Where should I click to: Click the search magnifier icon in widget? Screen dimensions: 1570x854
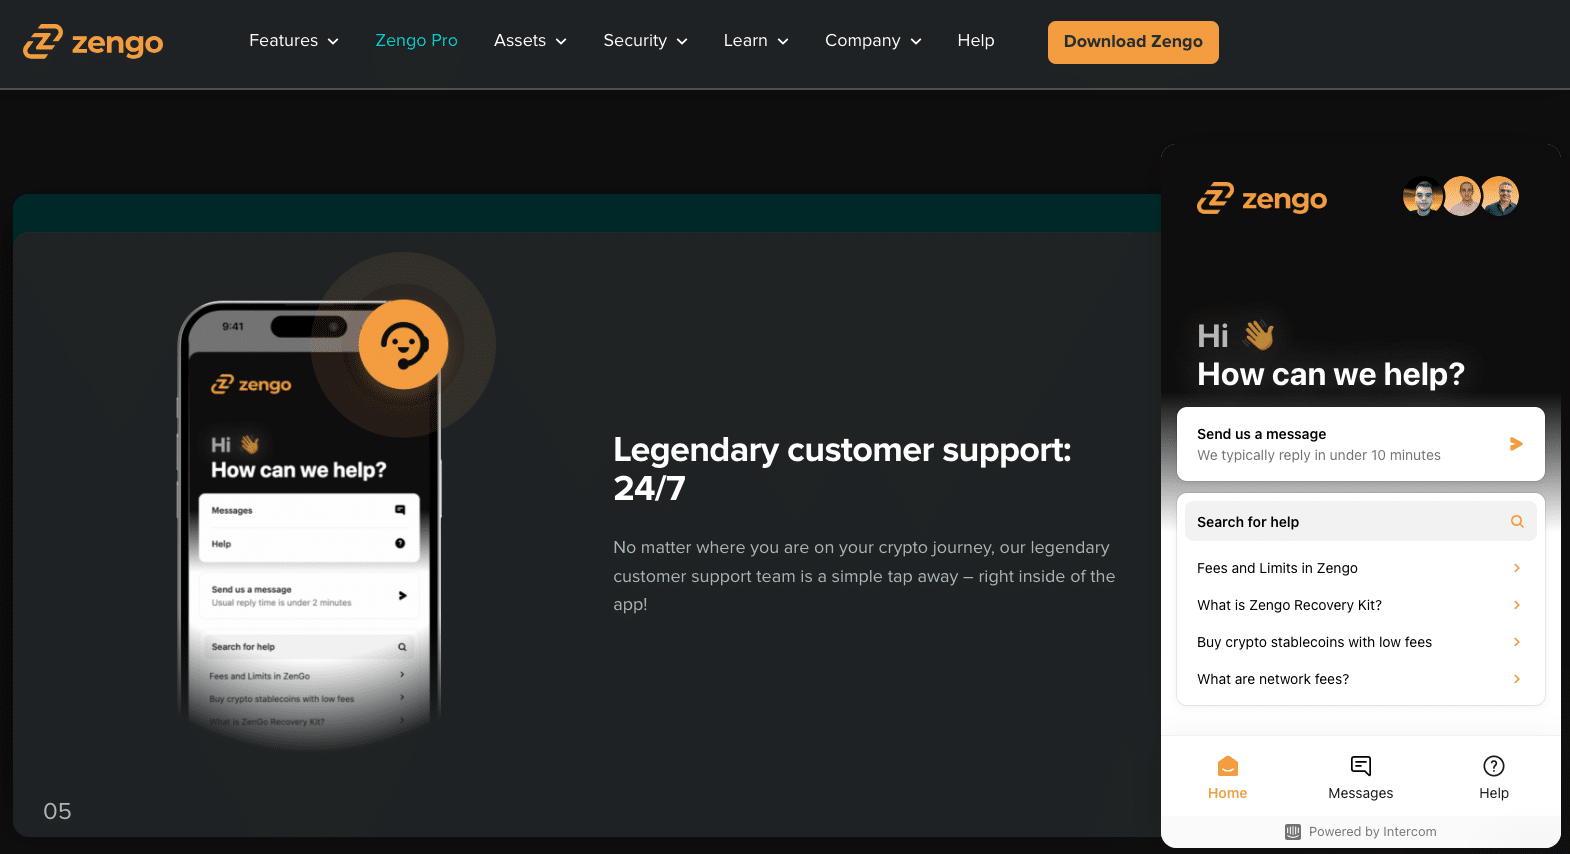click(1517, 521)
